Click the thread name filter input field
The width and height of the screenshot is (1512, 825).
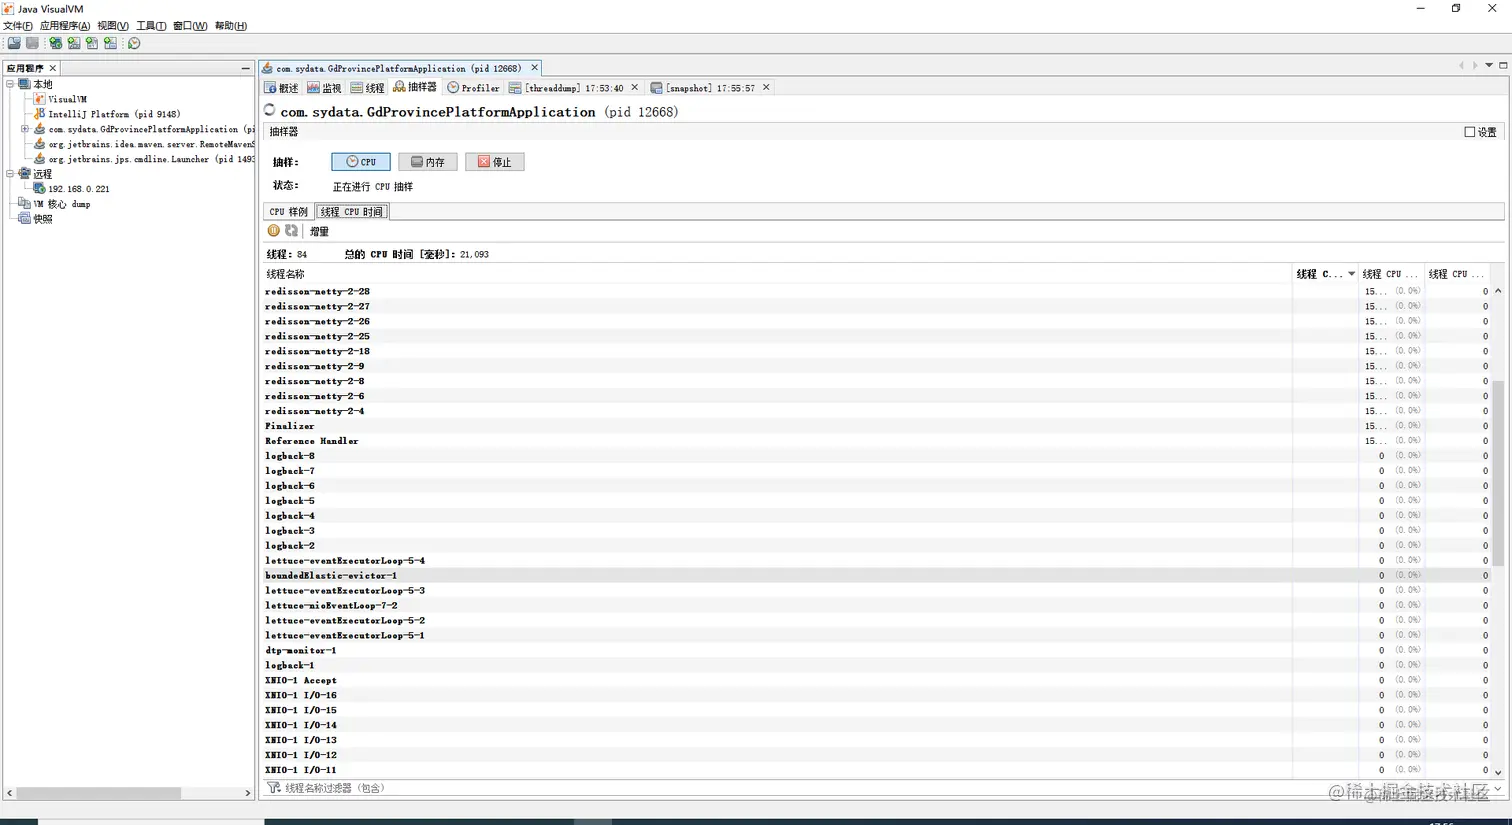pyautogui.click(x=884, y=788)
